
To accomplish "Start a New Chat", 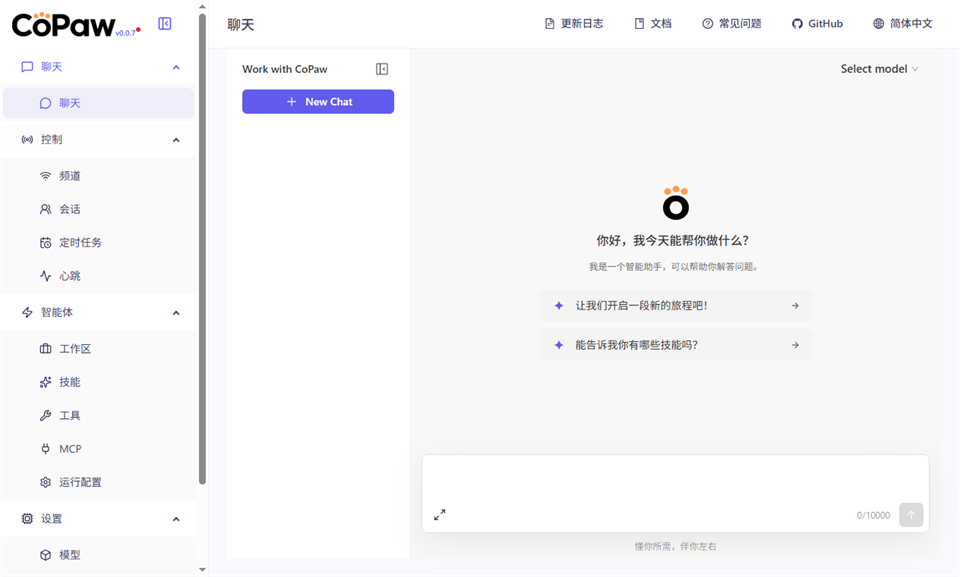I will tap(318, 102).
